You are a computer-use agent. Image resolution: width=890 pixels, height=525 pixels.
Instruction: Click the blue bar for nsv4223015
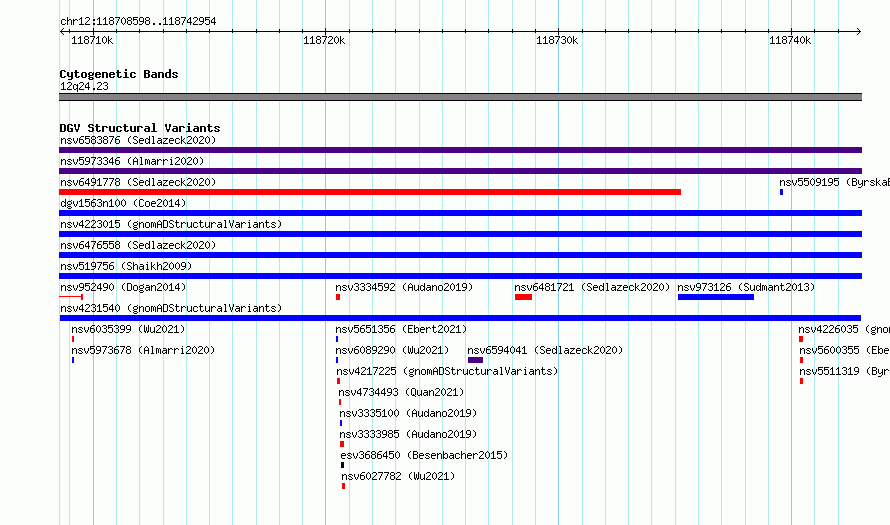point(460,234)
